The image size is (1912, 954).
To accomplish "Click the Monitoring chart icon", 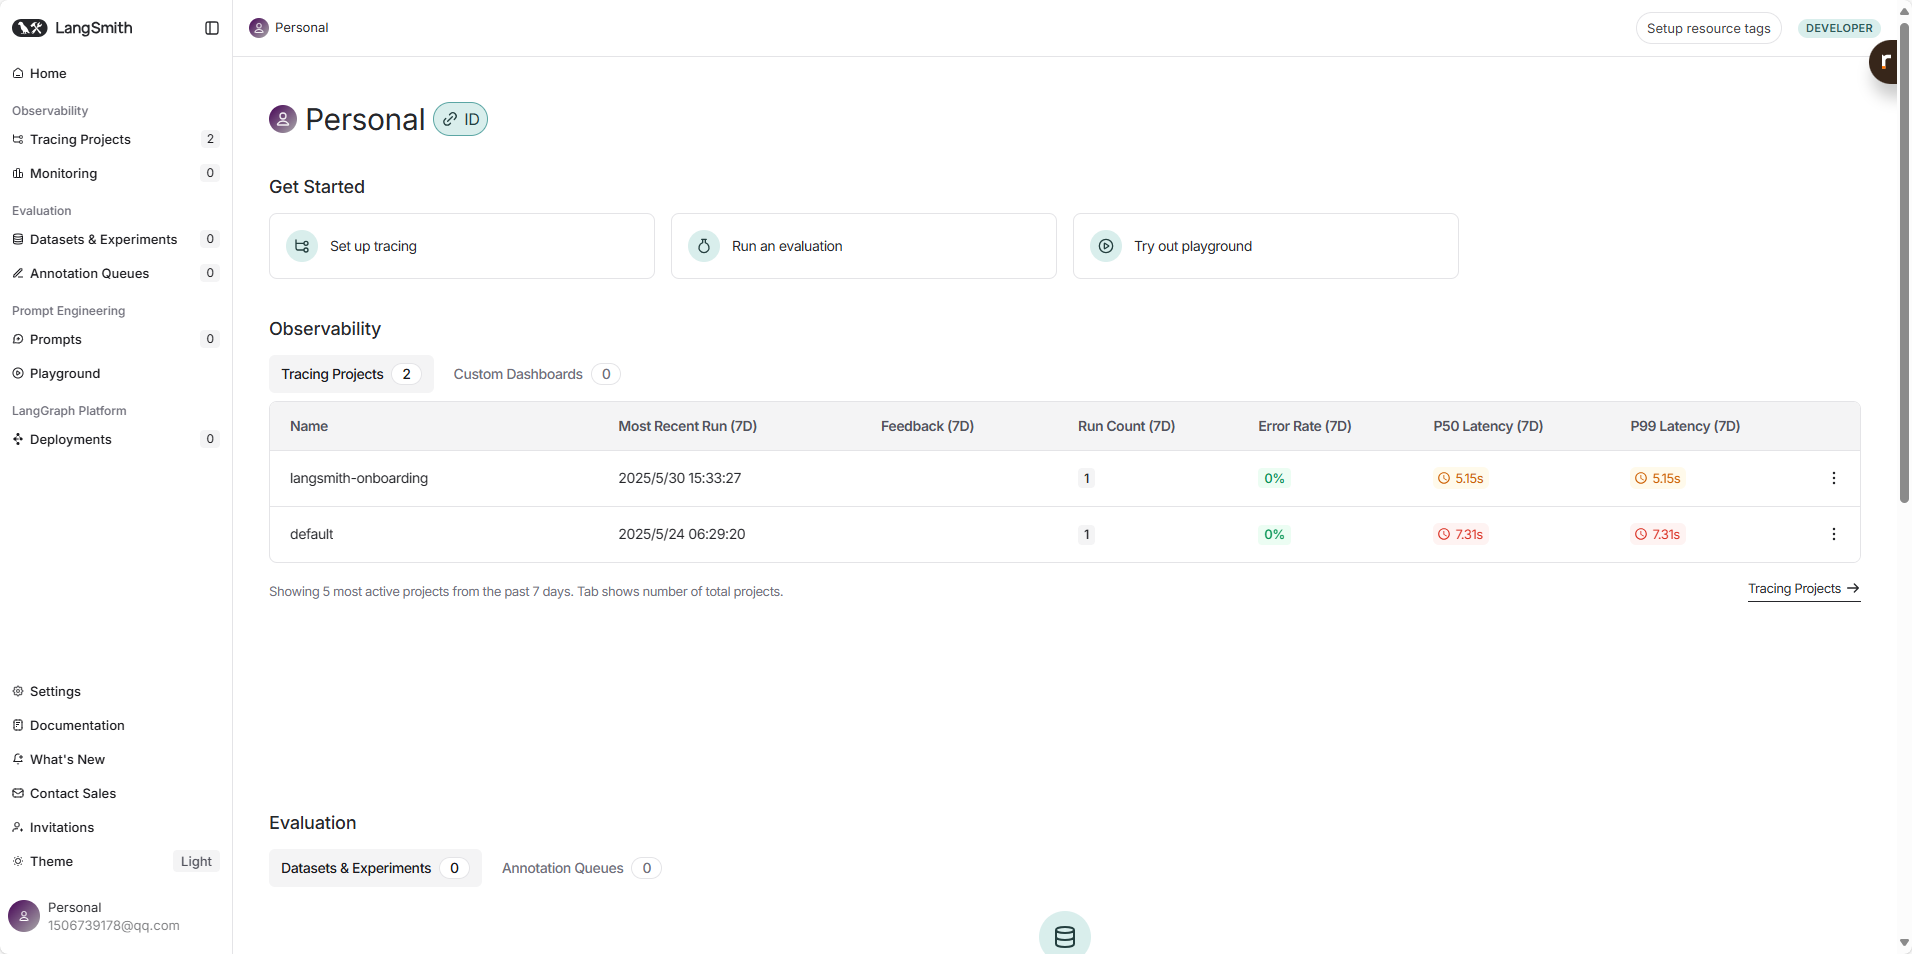I will coord(18,173).
